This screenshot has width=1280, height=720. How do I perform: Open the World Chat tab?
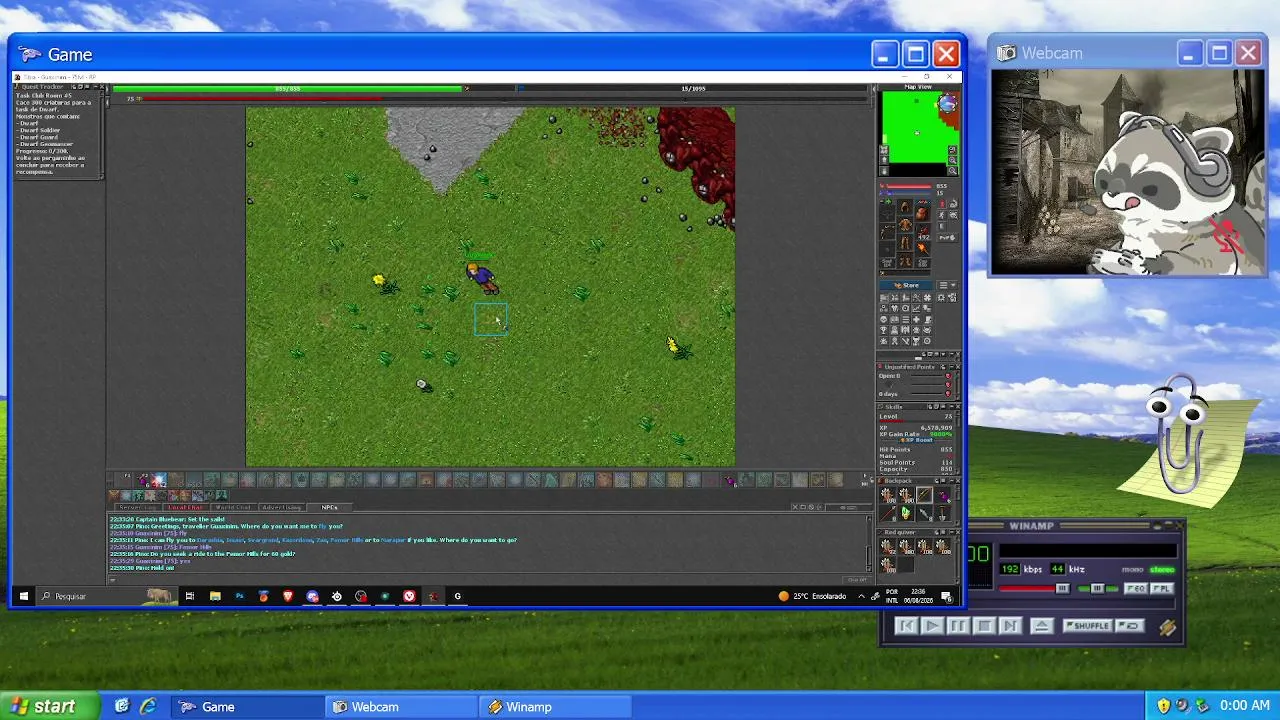tap(233, 507)
